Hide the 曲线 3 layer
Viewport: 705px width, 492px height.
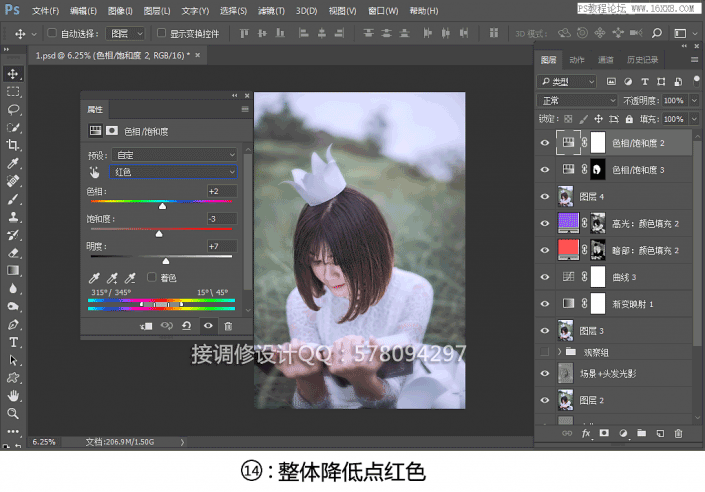point(545,277)
